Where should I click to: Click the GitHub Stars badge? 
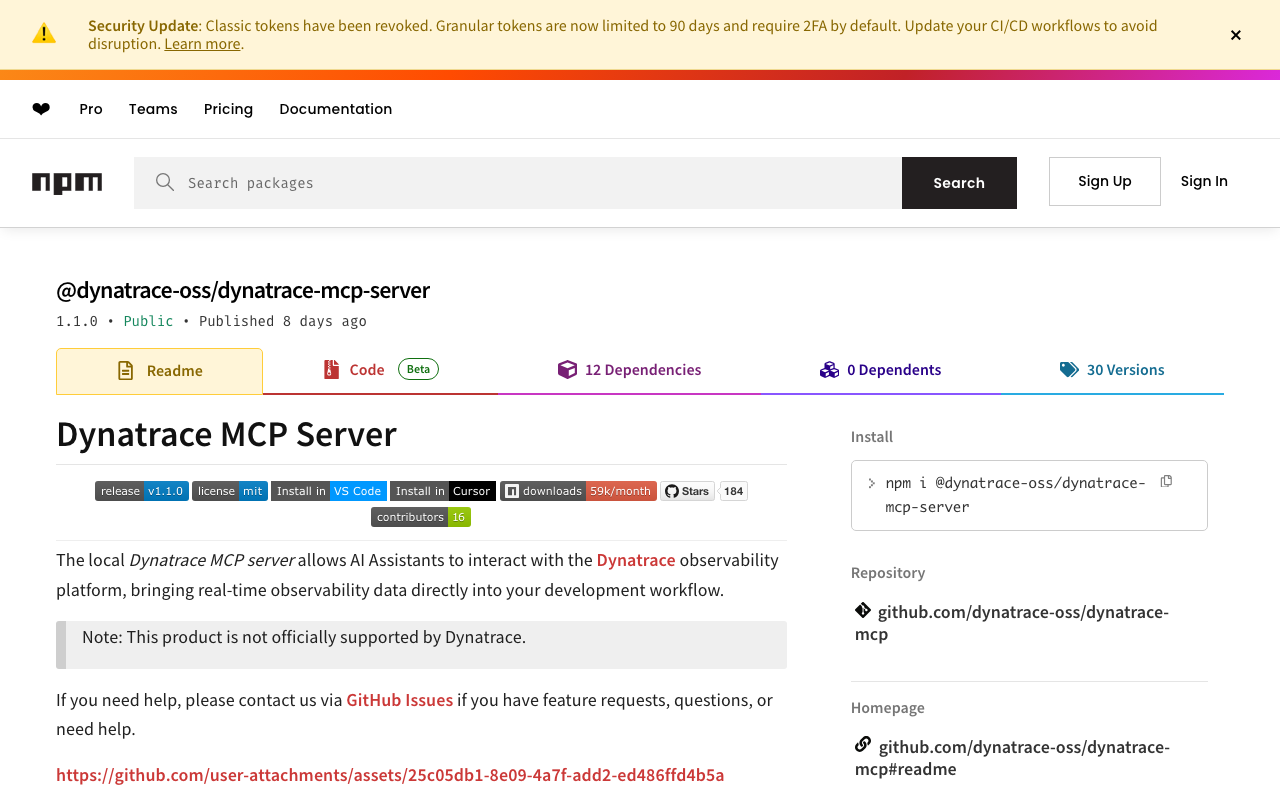[687, 491]
